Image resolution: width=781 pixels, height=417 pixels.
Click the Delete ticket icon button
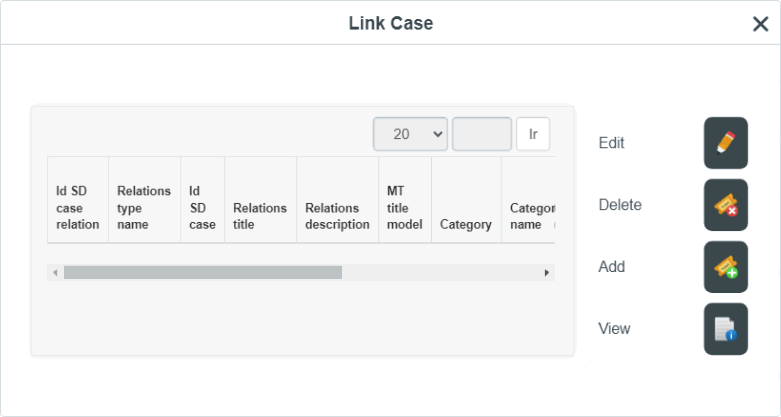coord(726,205)
